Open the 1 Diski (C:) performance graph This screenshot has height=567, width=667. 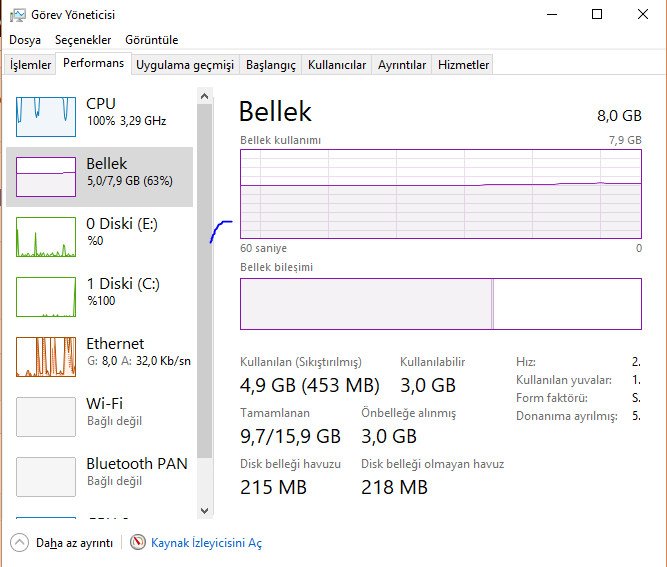[46, 297]
